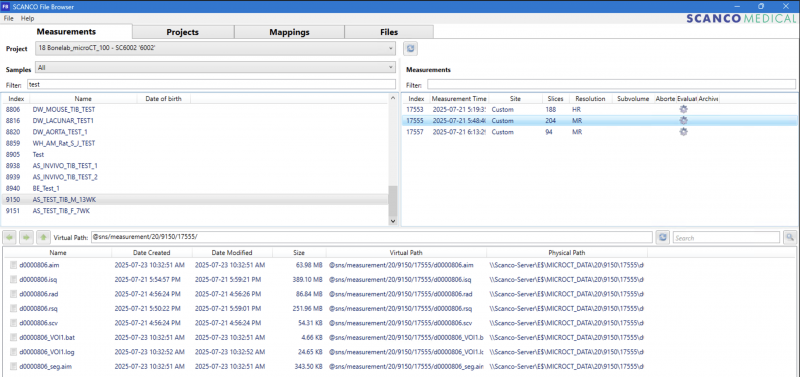800x377 pixels.
Task: Switch to the Files tab
Action: coord(389,32)
